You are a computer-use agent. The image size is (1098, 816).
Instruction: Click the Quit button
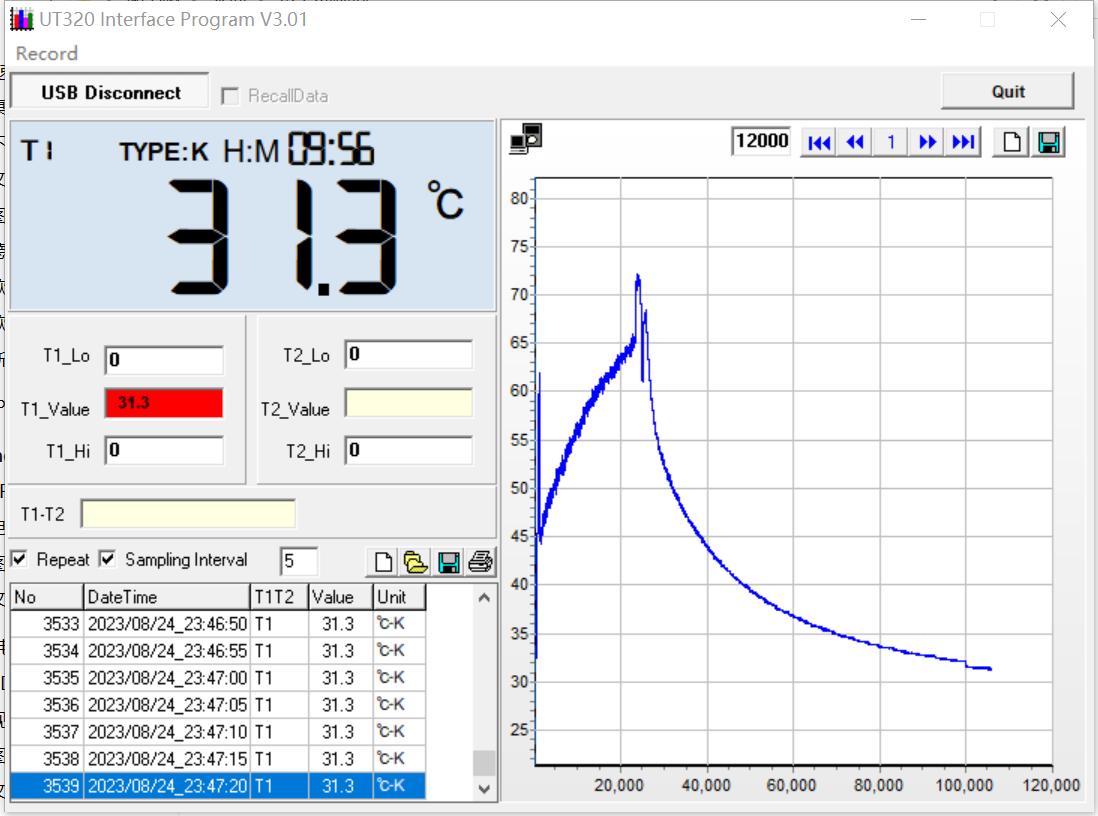coord(1007,91)
